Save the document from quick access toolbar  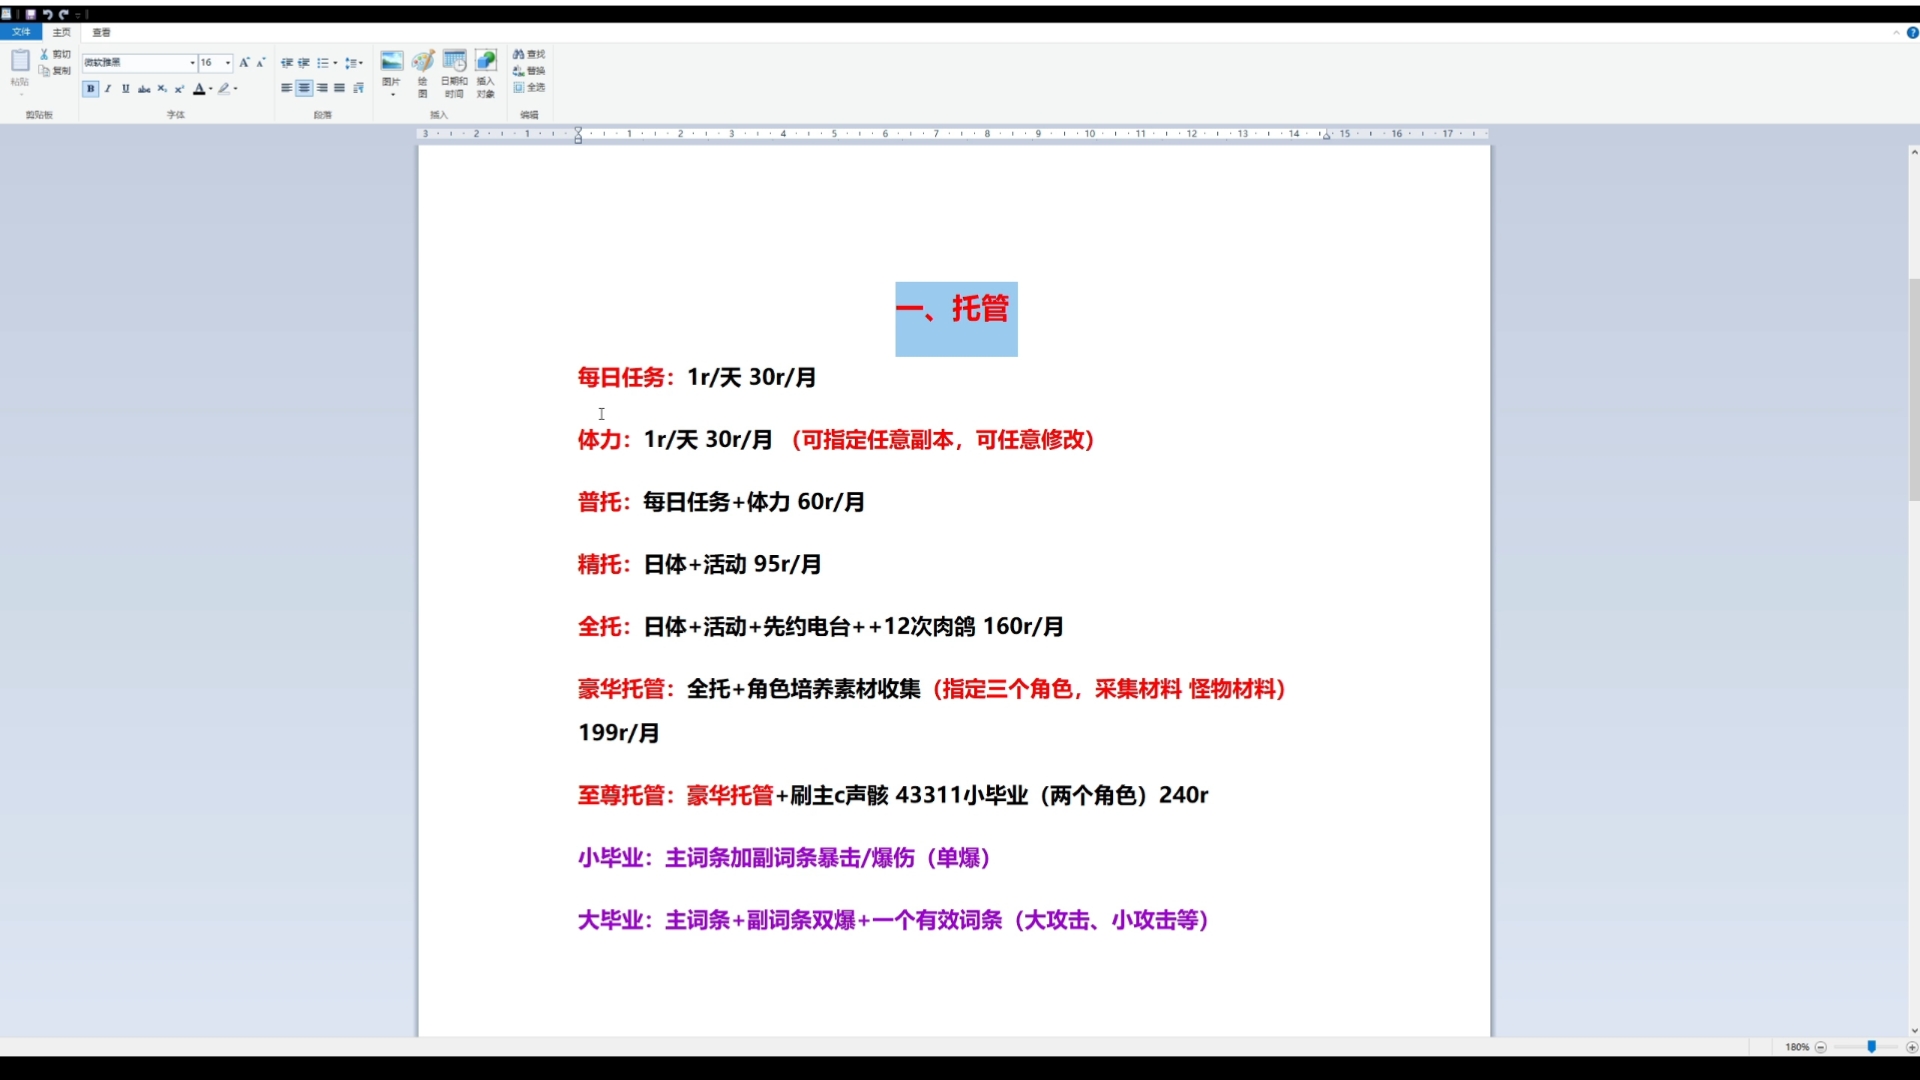click(30, 14)
